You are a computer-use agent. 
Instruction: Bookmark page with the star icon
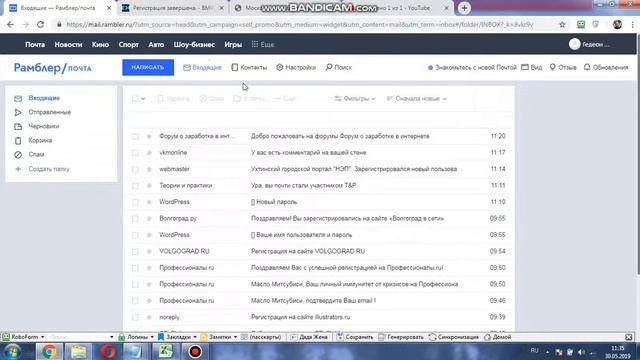coord(562,24)
